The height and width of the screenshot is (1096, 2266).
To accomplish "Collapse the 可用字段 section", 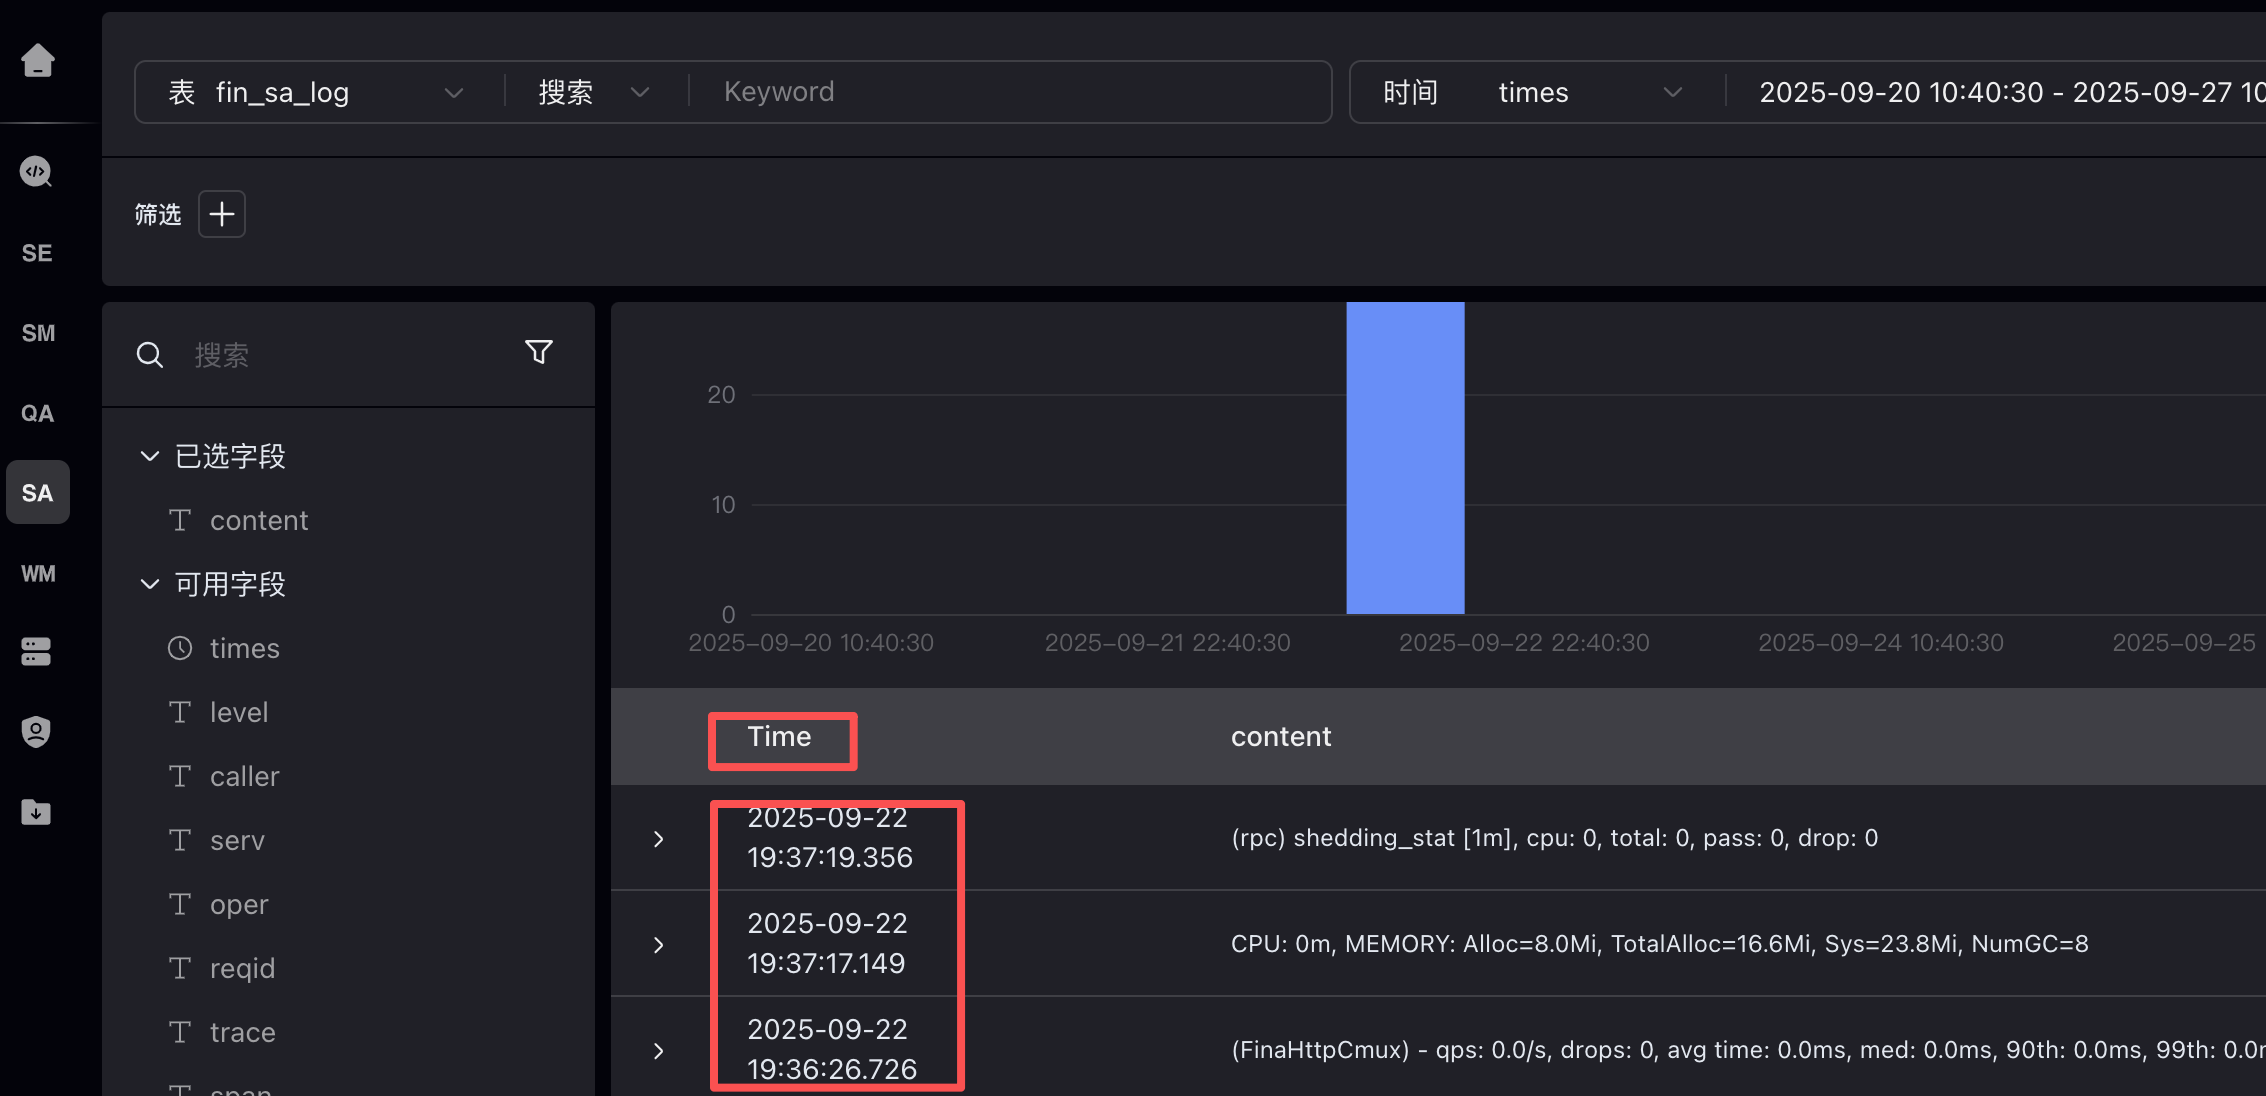I will tap(150, 585).
